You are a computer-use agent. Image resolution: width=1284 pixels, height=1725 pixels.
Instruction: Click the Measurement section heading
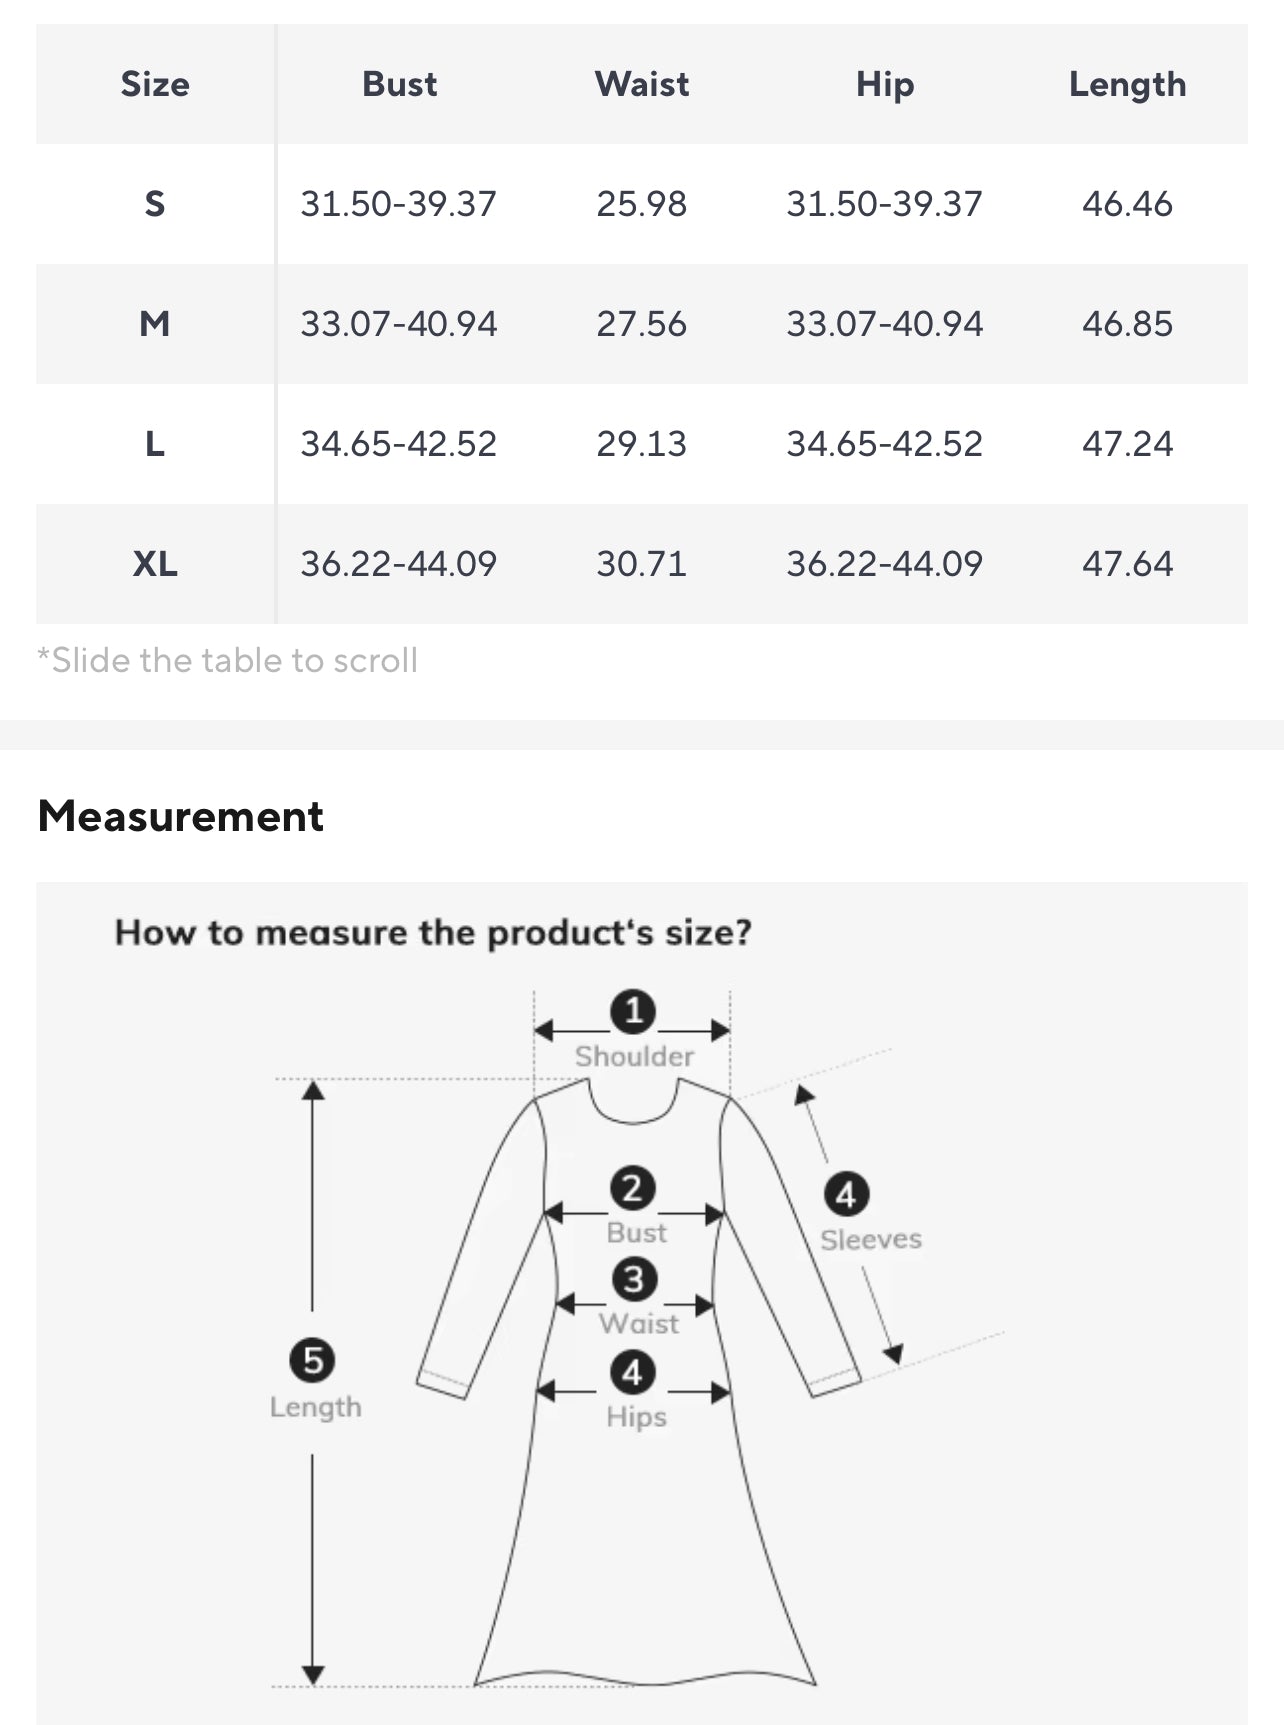tap(181, 816)
